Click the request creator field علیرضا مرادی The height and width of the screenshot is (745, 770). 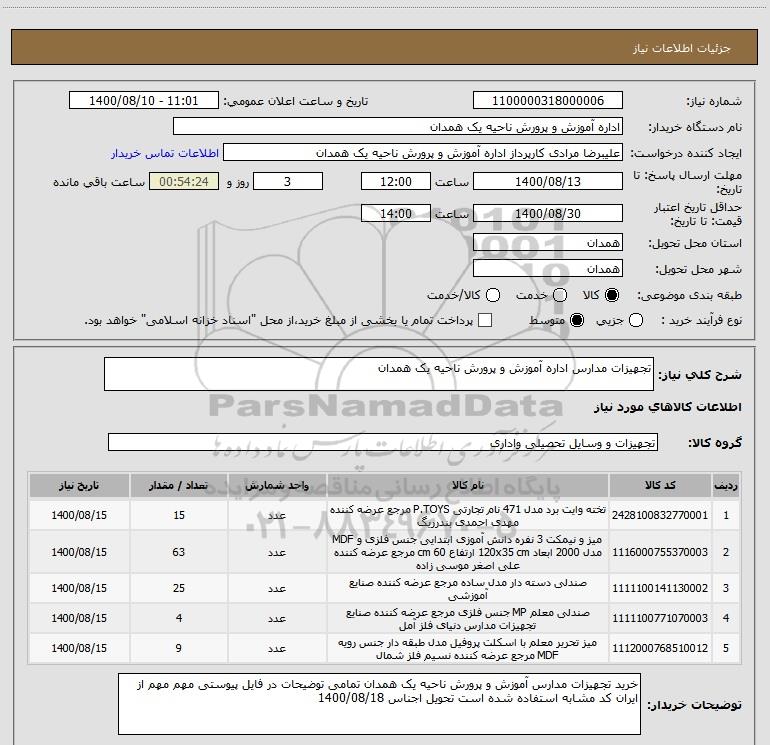coord(422,153)
